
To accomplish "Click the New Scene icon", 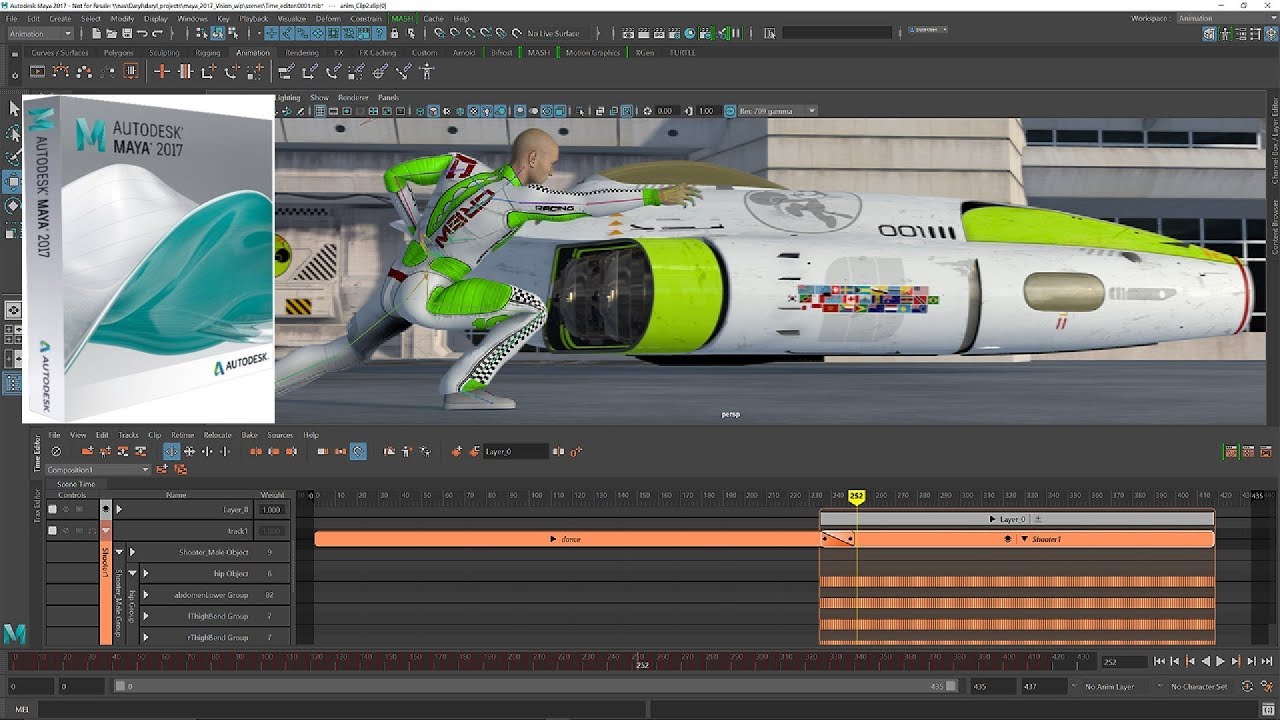I will [97, 33].
